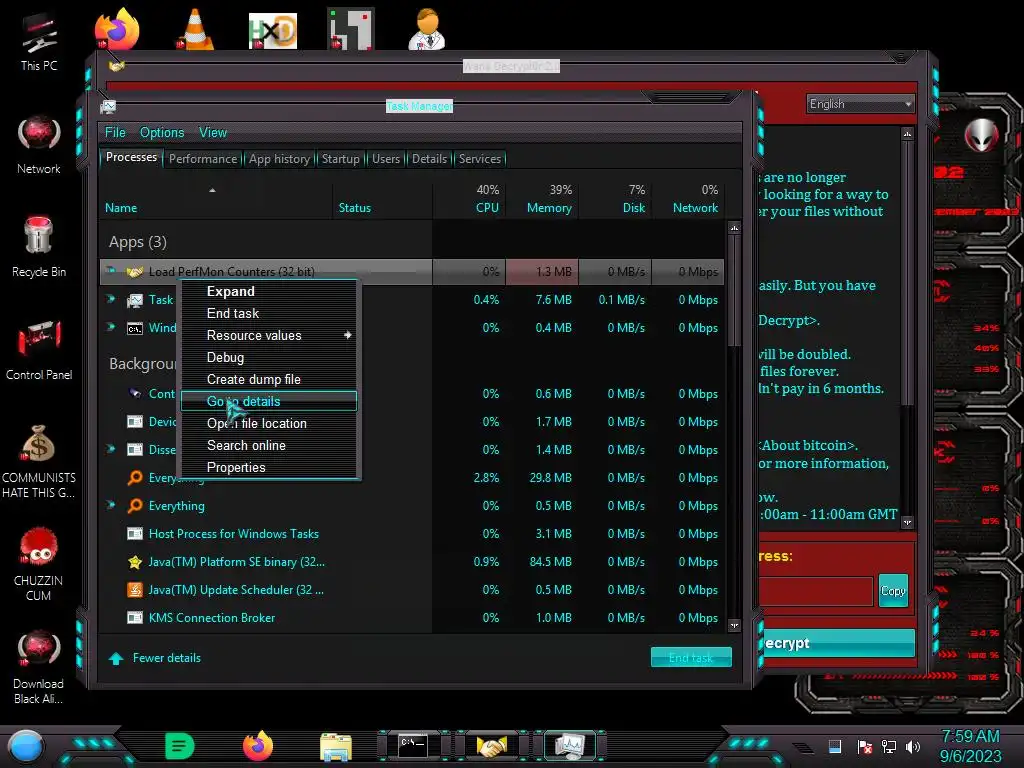Viewport: 1024px width, 768px height.
Task: Sort processes by Name column
Action: pyautogui.click(x=216, y=199)
